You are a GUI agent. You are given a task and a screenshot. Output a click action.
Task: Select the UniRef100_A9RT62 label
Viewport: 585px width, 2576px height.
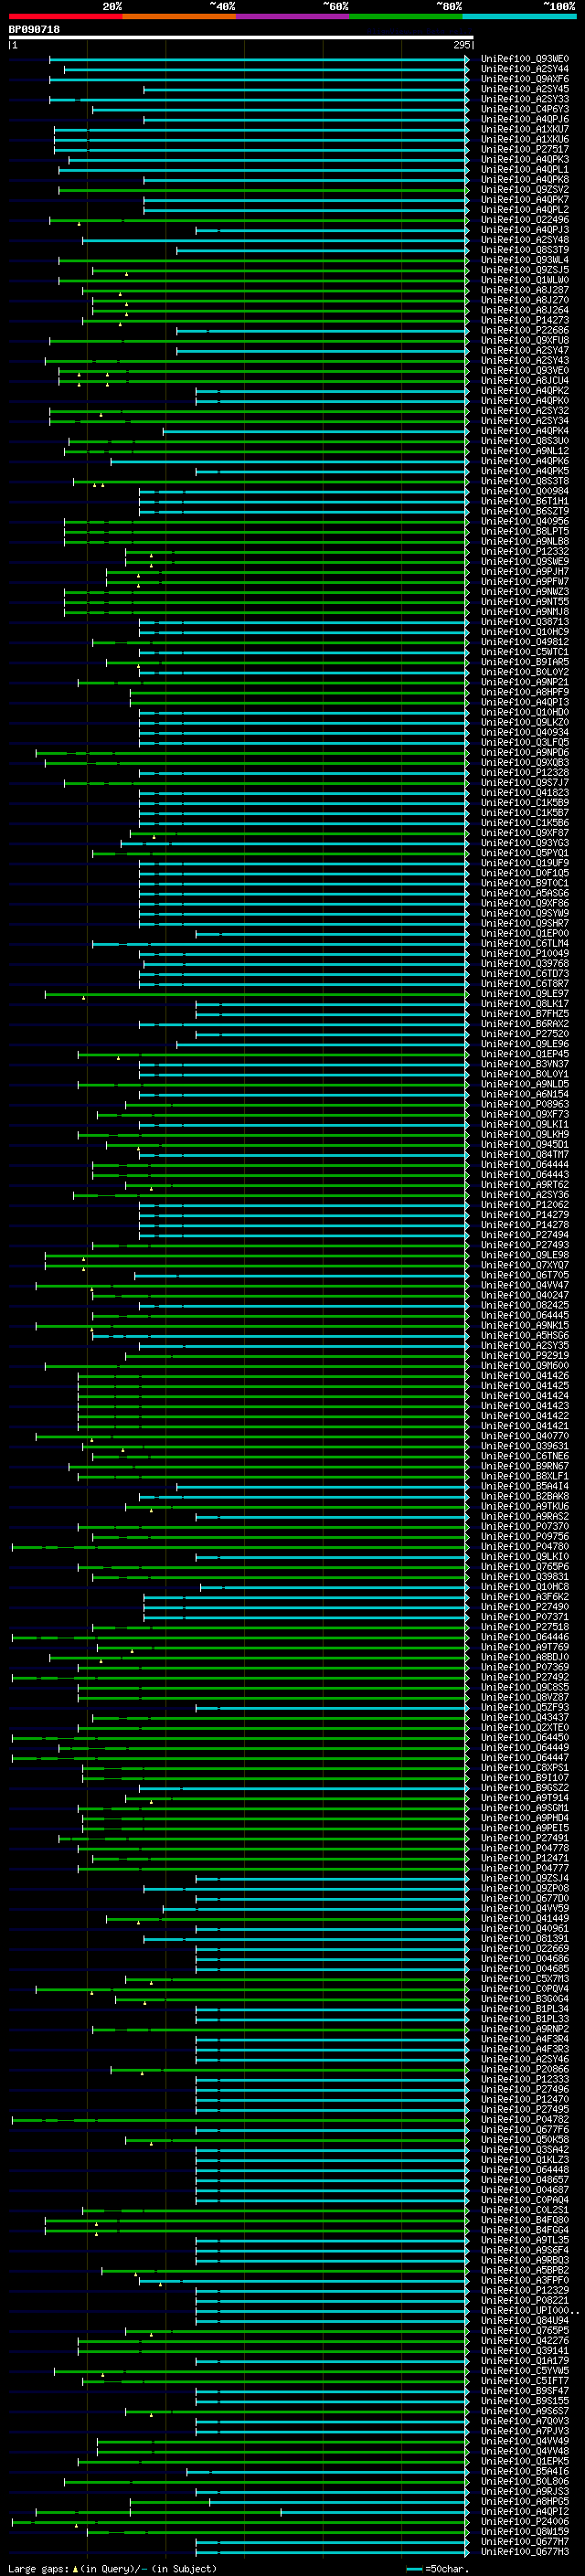525,1185
